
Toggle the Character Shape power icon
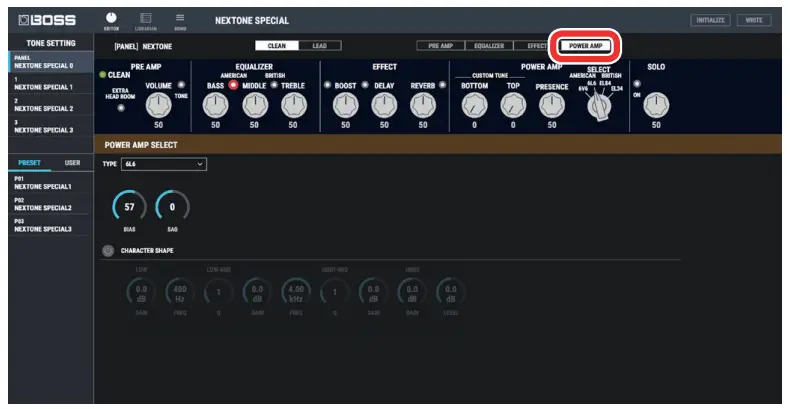[x=108, y=251]
